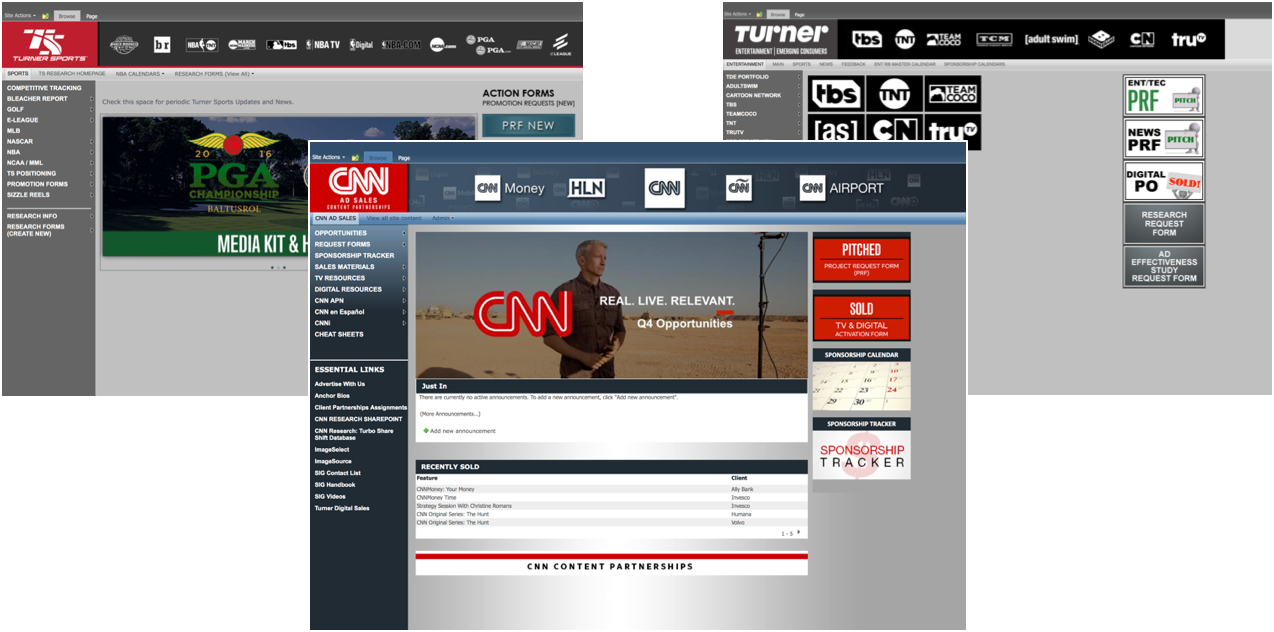Open the NBA.com logo
The height and width of the screenshot is (632, 1274).
point(401,45)
